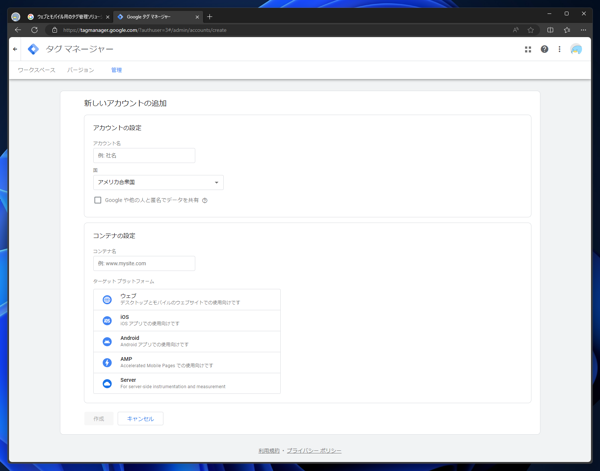Close the first browser tab
Image resolution: width=600 pixels, height=471 pixels.
pyautogui.click(x=108, y=17)
